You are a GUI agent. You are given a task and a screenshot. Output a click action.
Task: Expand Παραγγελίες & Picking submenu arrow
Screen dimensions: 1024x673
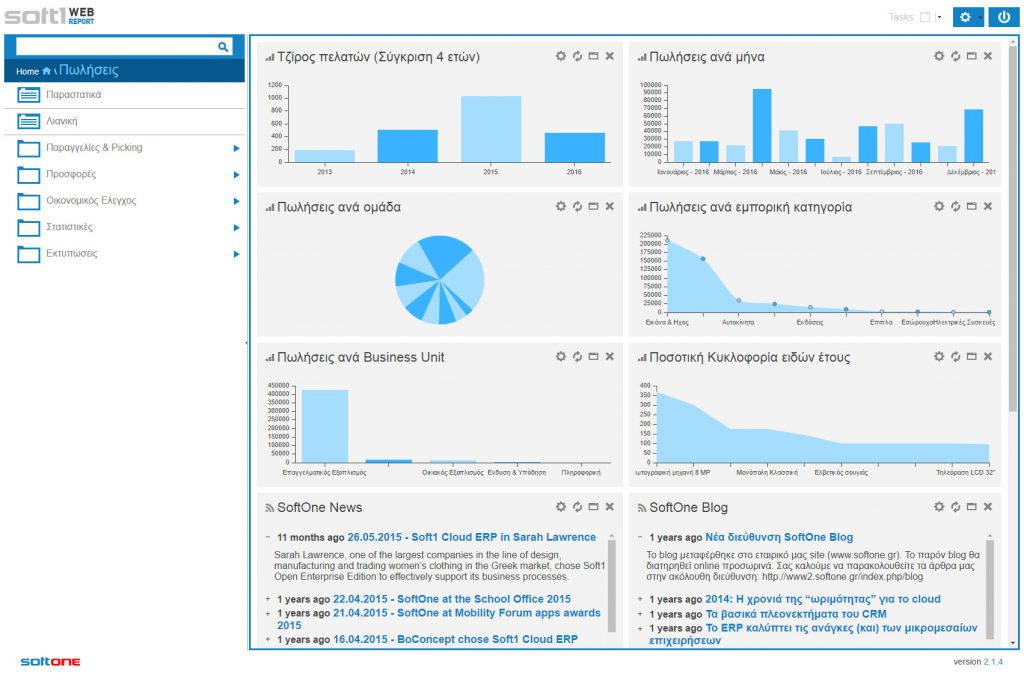coord(236,148)
